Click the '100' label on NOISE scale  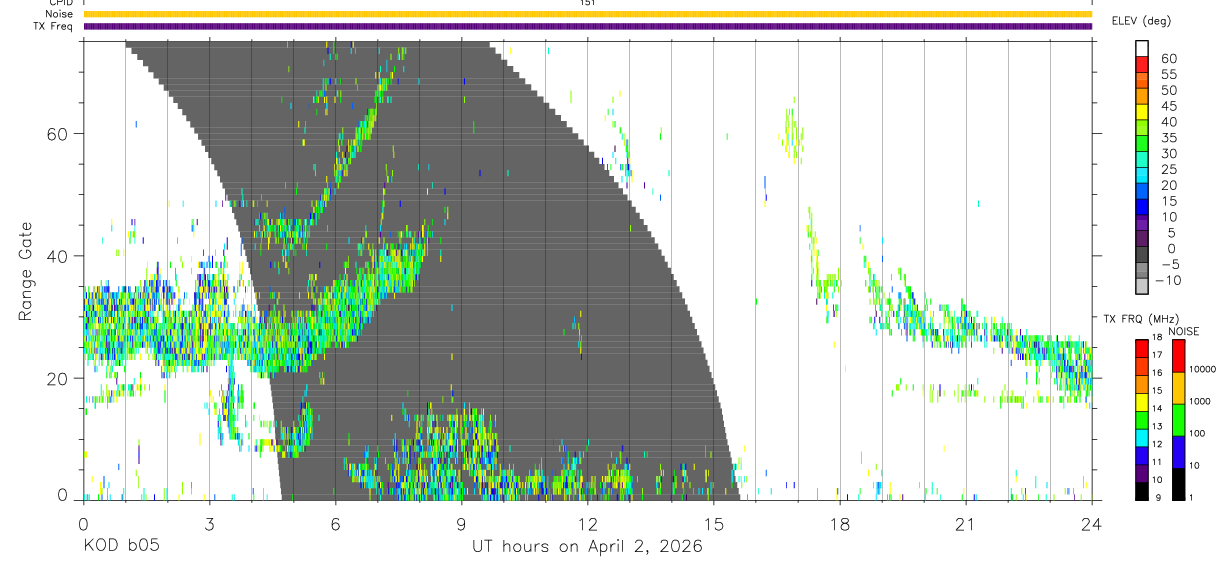coord(1195,433)
